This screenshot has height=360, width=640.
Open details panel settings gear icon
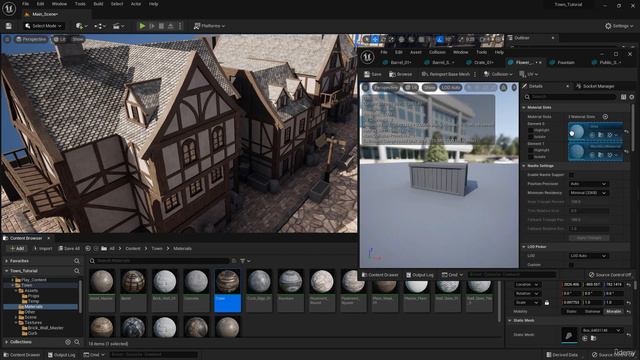coord(632,97)
